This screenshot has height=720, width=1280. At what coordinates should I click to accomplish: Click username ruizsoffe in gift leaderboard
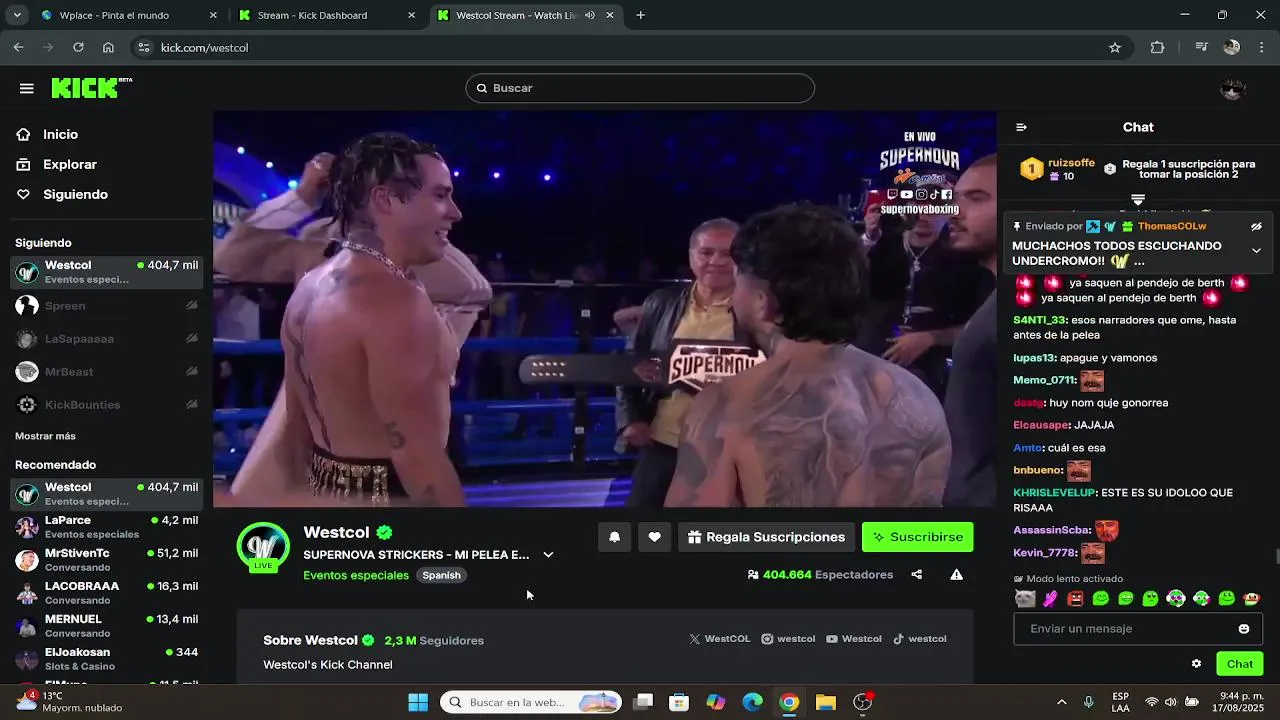(1071, 163)
